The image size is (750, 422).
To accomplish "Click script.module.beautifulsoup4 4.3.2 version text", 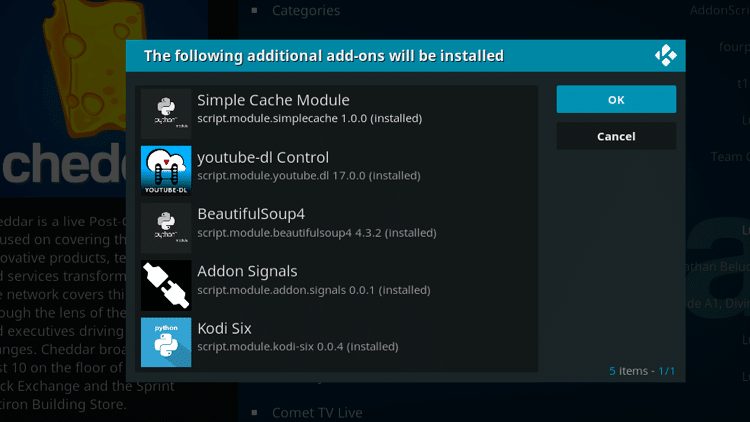I will coord(317,233).
